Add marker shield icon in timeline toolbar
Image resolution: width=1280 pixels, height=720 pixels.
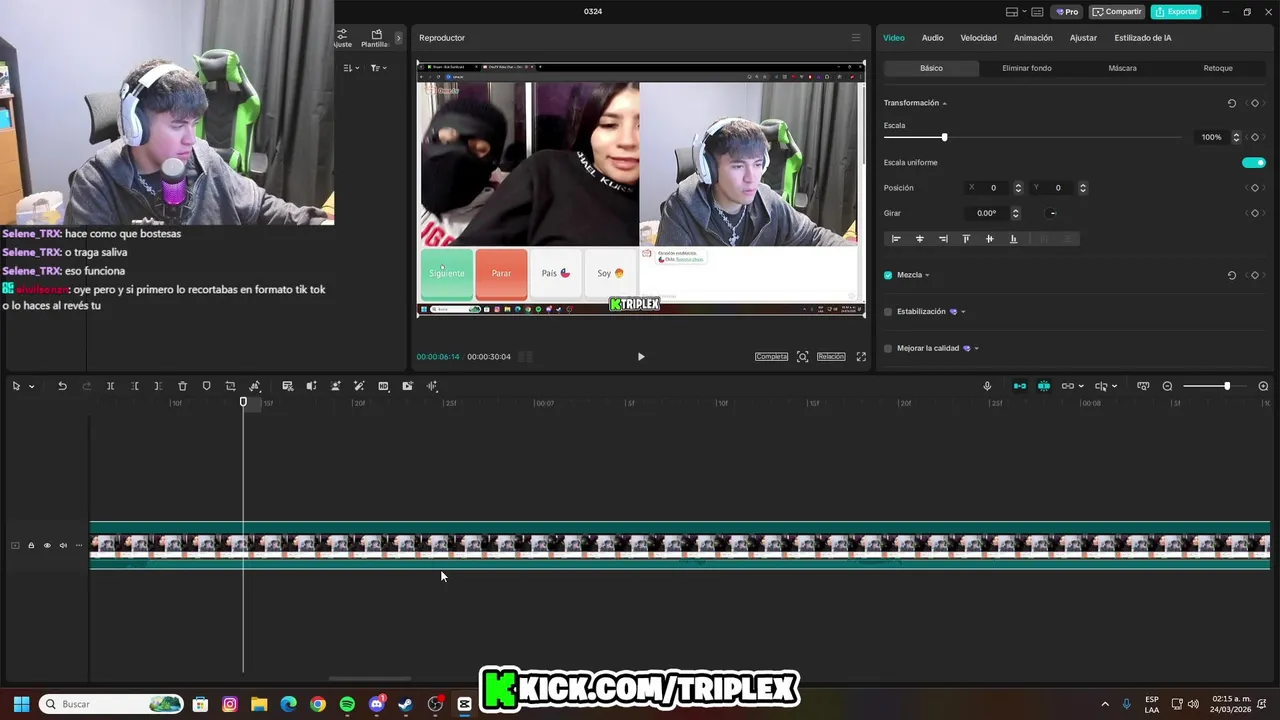[206, 386]
